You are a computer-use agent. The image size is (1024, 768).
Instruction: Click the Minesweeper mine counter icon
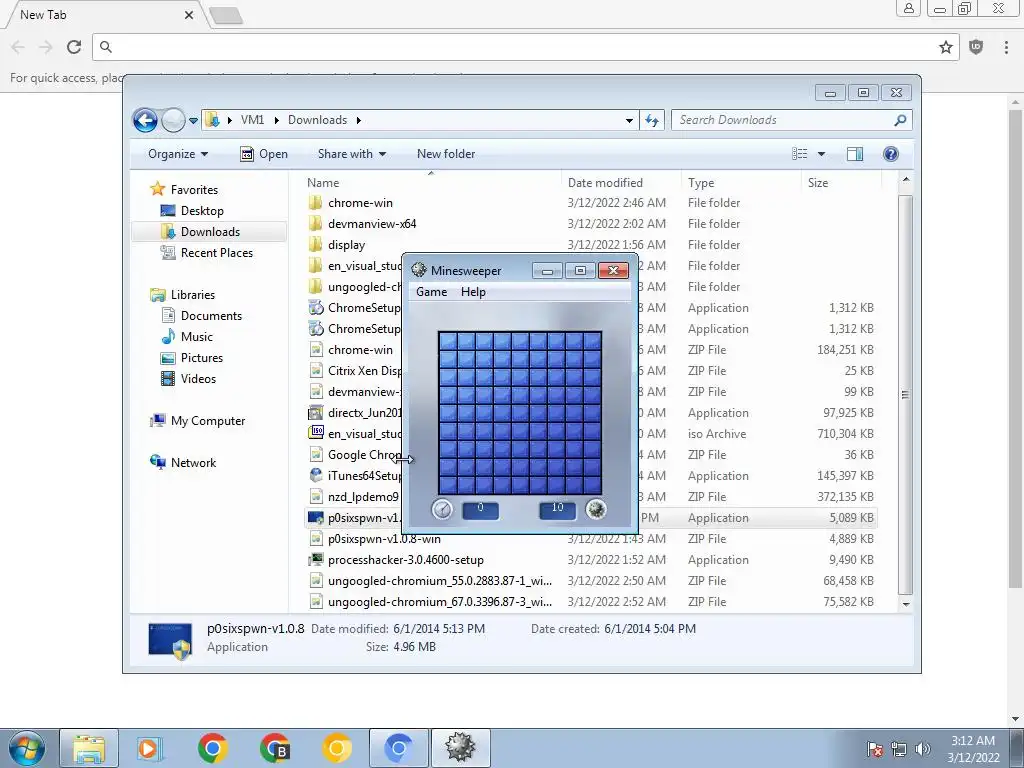pyautogui.click(x=596, y=509)
